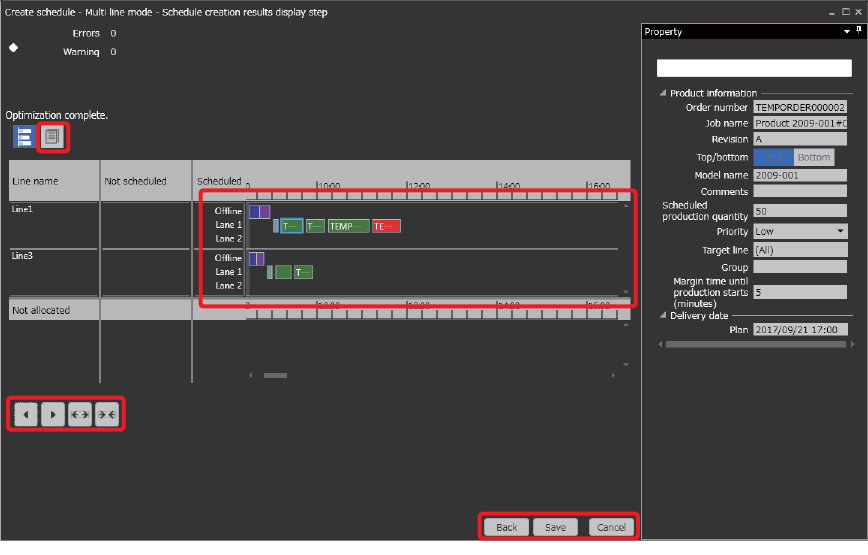Expand the timeline scale with outward arrows
This screenshot has height=555, width=868.
[80, 414]
